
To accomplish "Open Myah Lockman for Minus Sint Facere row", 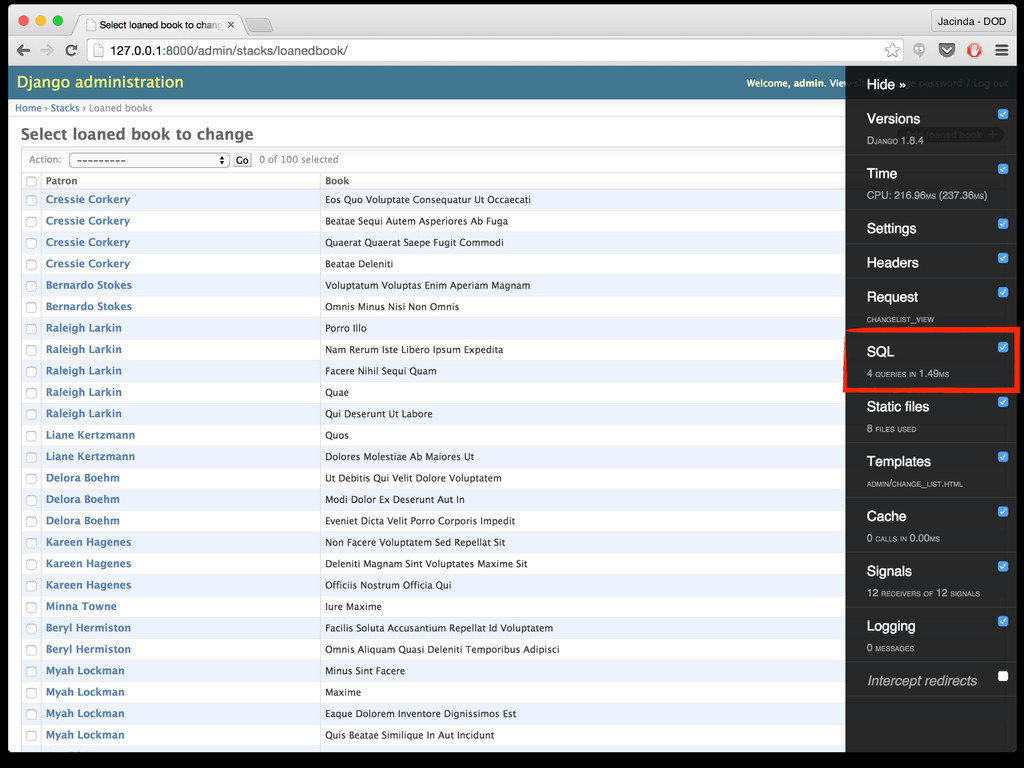I will tap(85, 671).
